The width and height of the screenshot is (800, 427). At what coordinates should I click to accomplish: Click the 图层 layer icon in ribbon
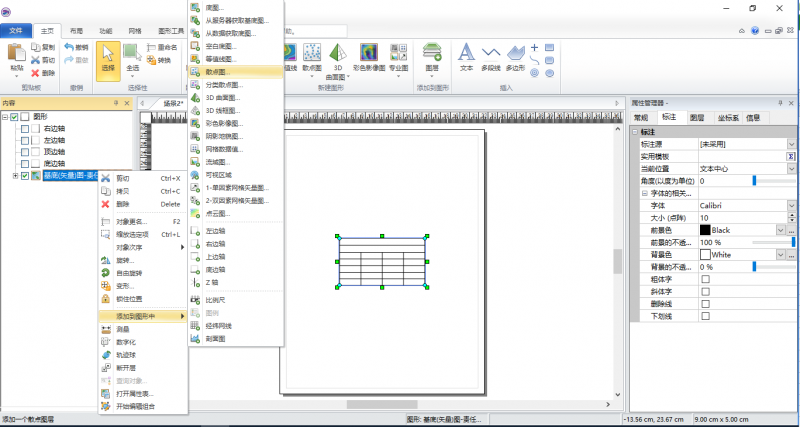click(433, 55)
